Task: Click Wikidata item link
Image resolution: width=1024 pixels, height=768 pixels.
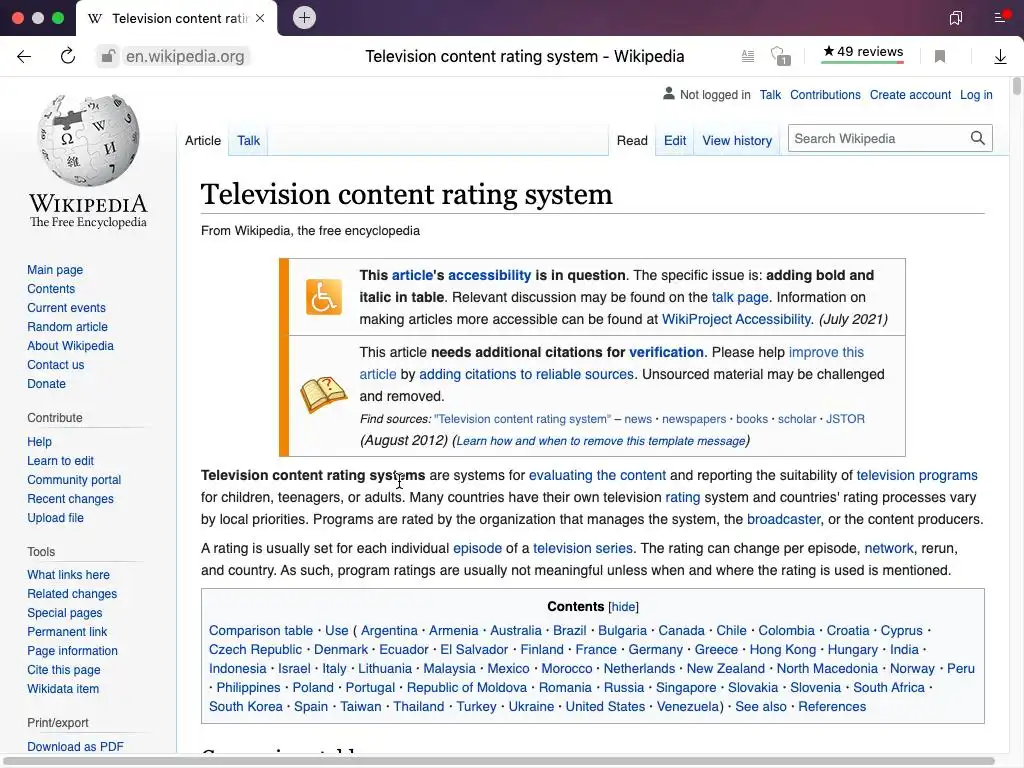Action: click(63, 688)
